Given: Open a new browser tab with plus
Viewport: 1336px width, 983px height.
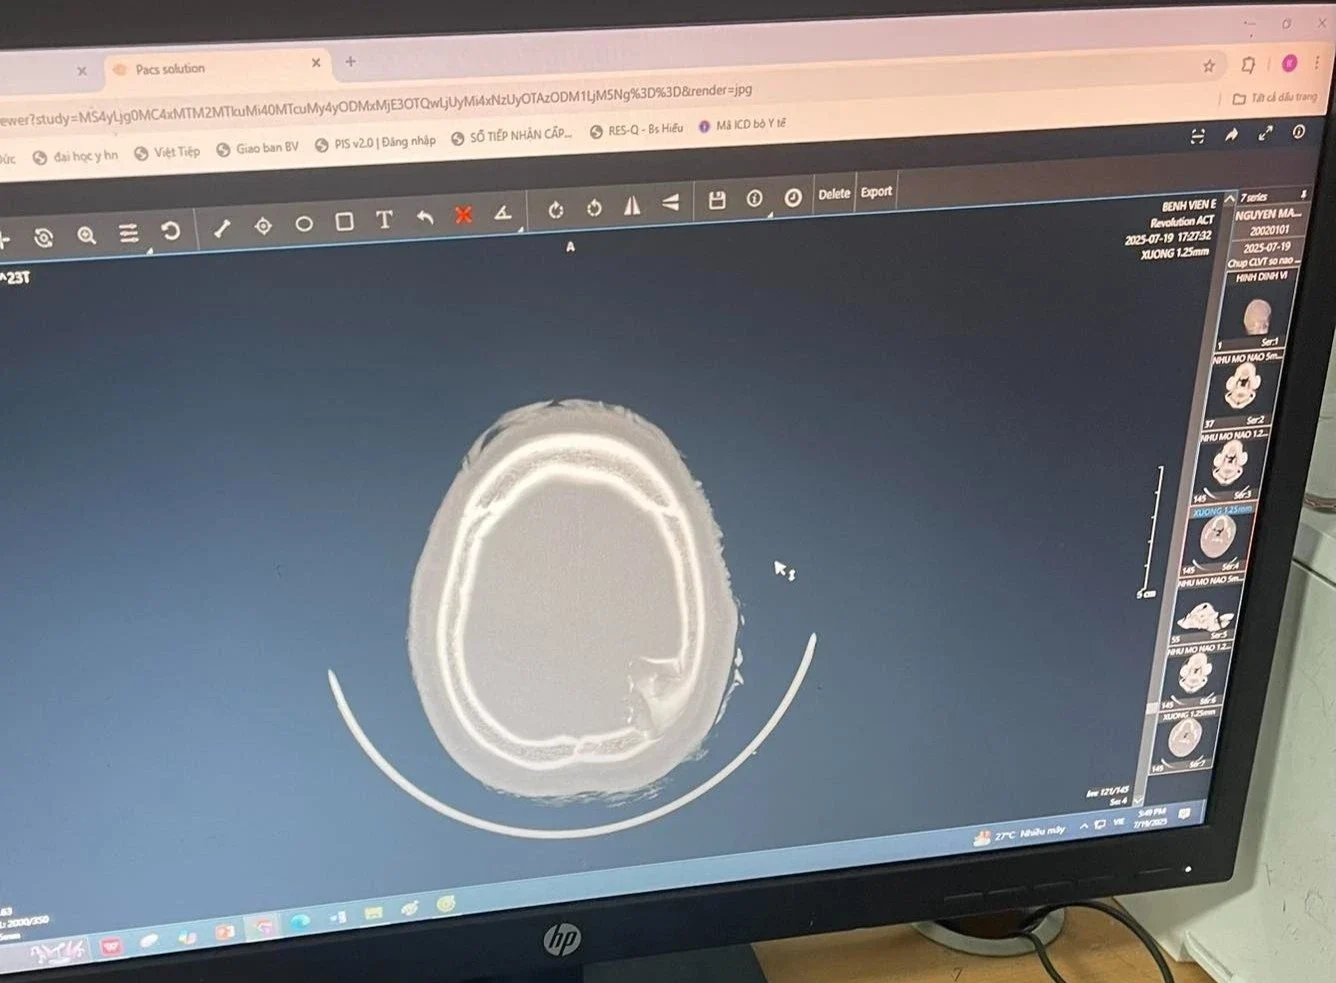Looking at the screenshot, I should tap(350, 62).
